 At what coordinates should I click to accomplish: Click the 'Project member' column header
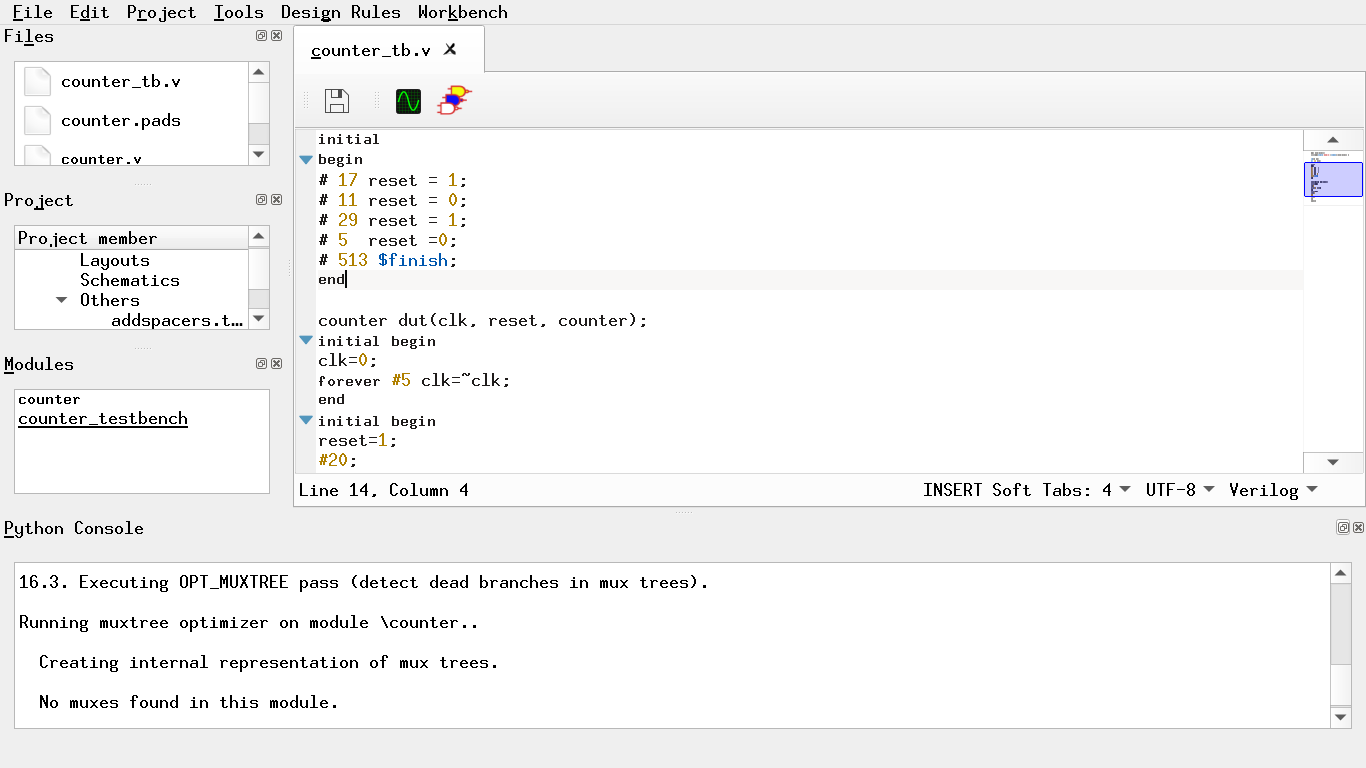point(131,238)
